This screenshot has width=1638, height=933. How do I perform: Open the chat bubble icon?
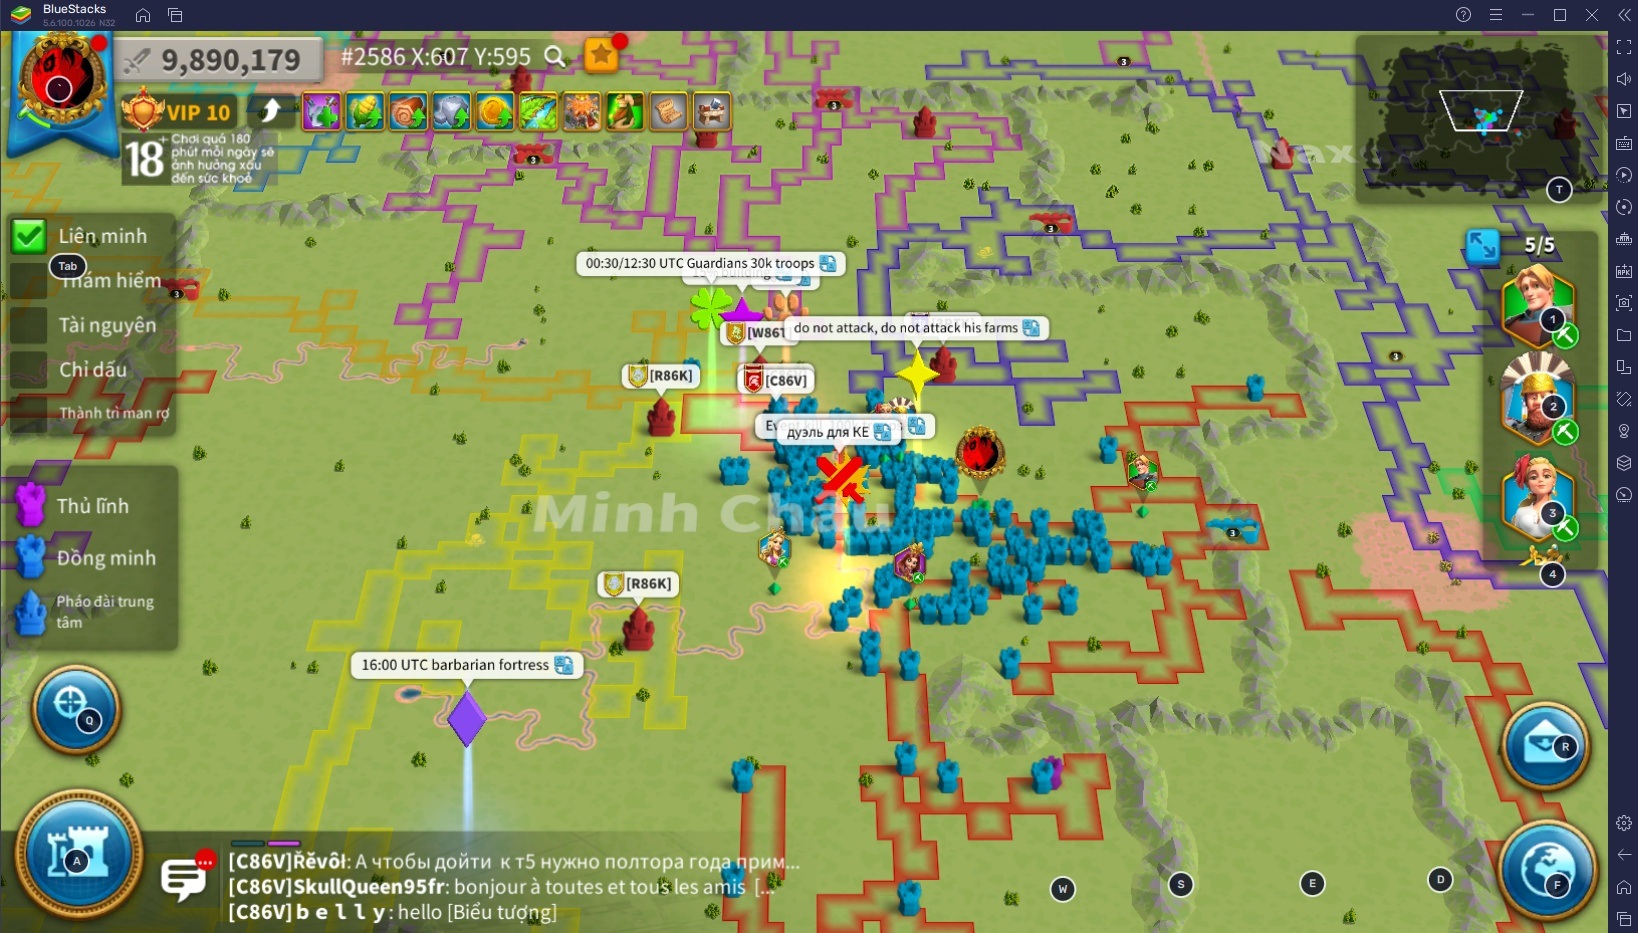pos(187,877)
